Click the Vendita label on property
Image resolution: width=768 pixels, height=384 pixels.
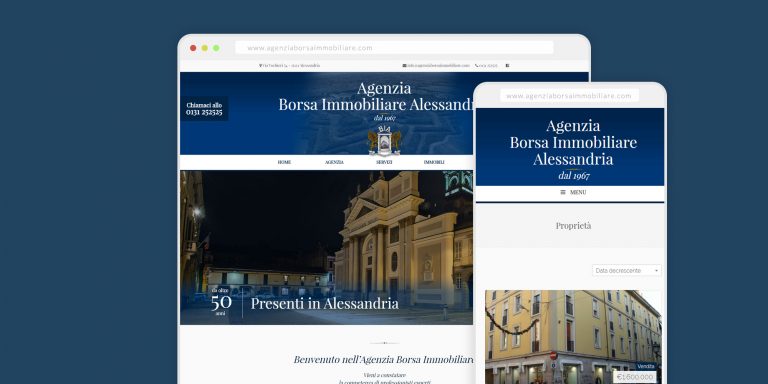646,366
